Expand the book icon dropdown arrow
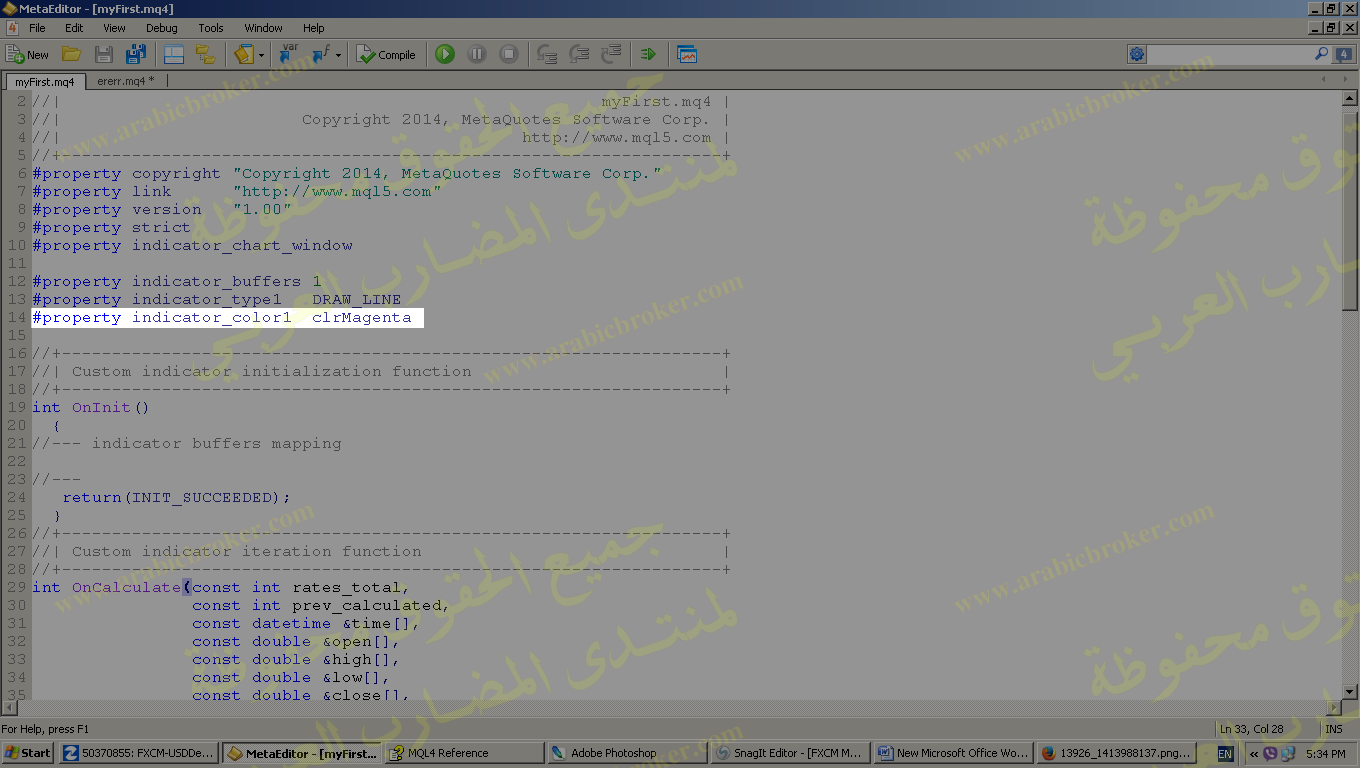This screenshot has width=1360, height=768. [x=262, y=55]
